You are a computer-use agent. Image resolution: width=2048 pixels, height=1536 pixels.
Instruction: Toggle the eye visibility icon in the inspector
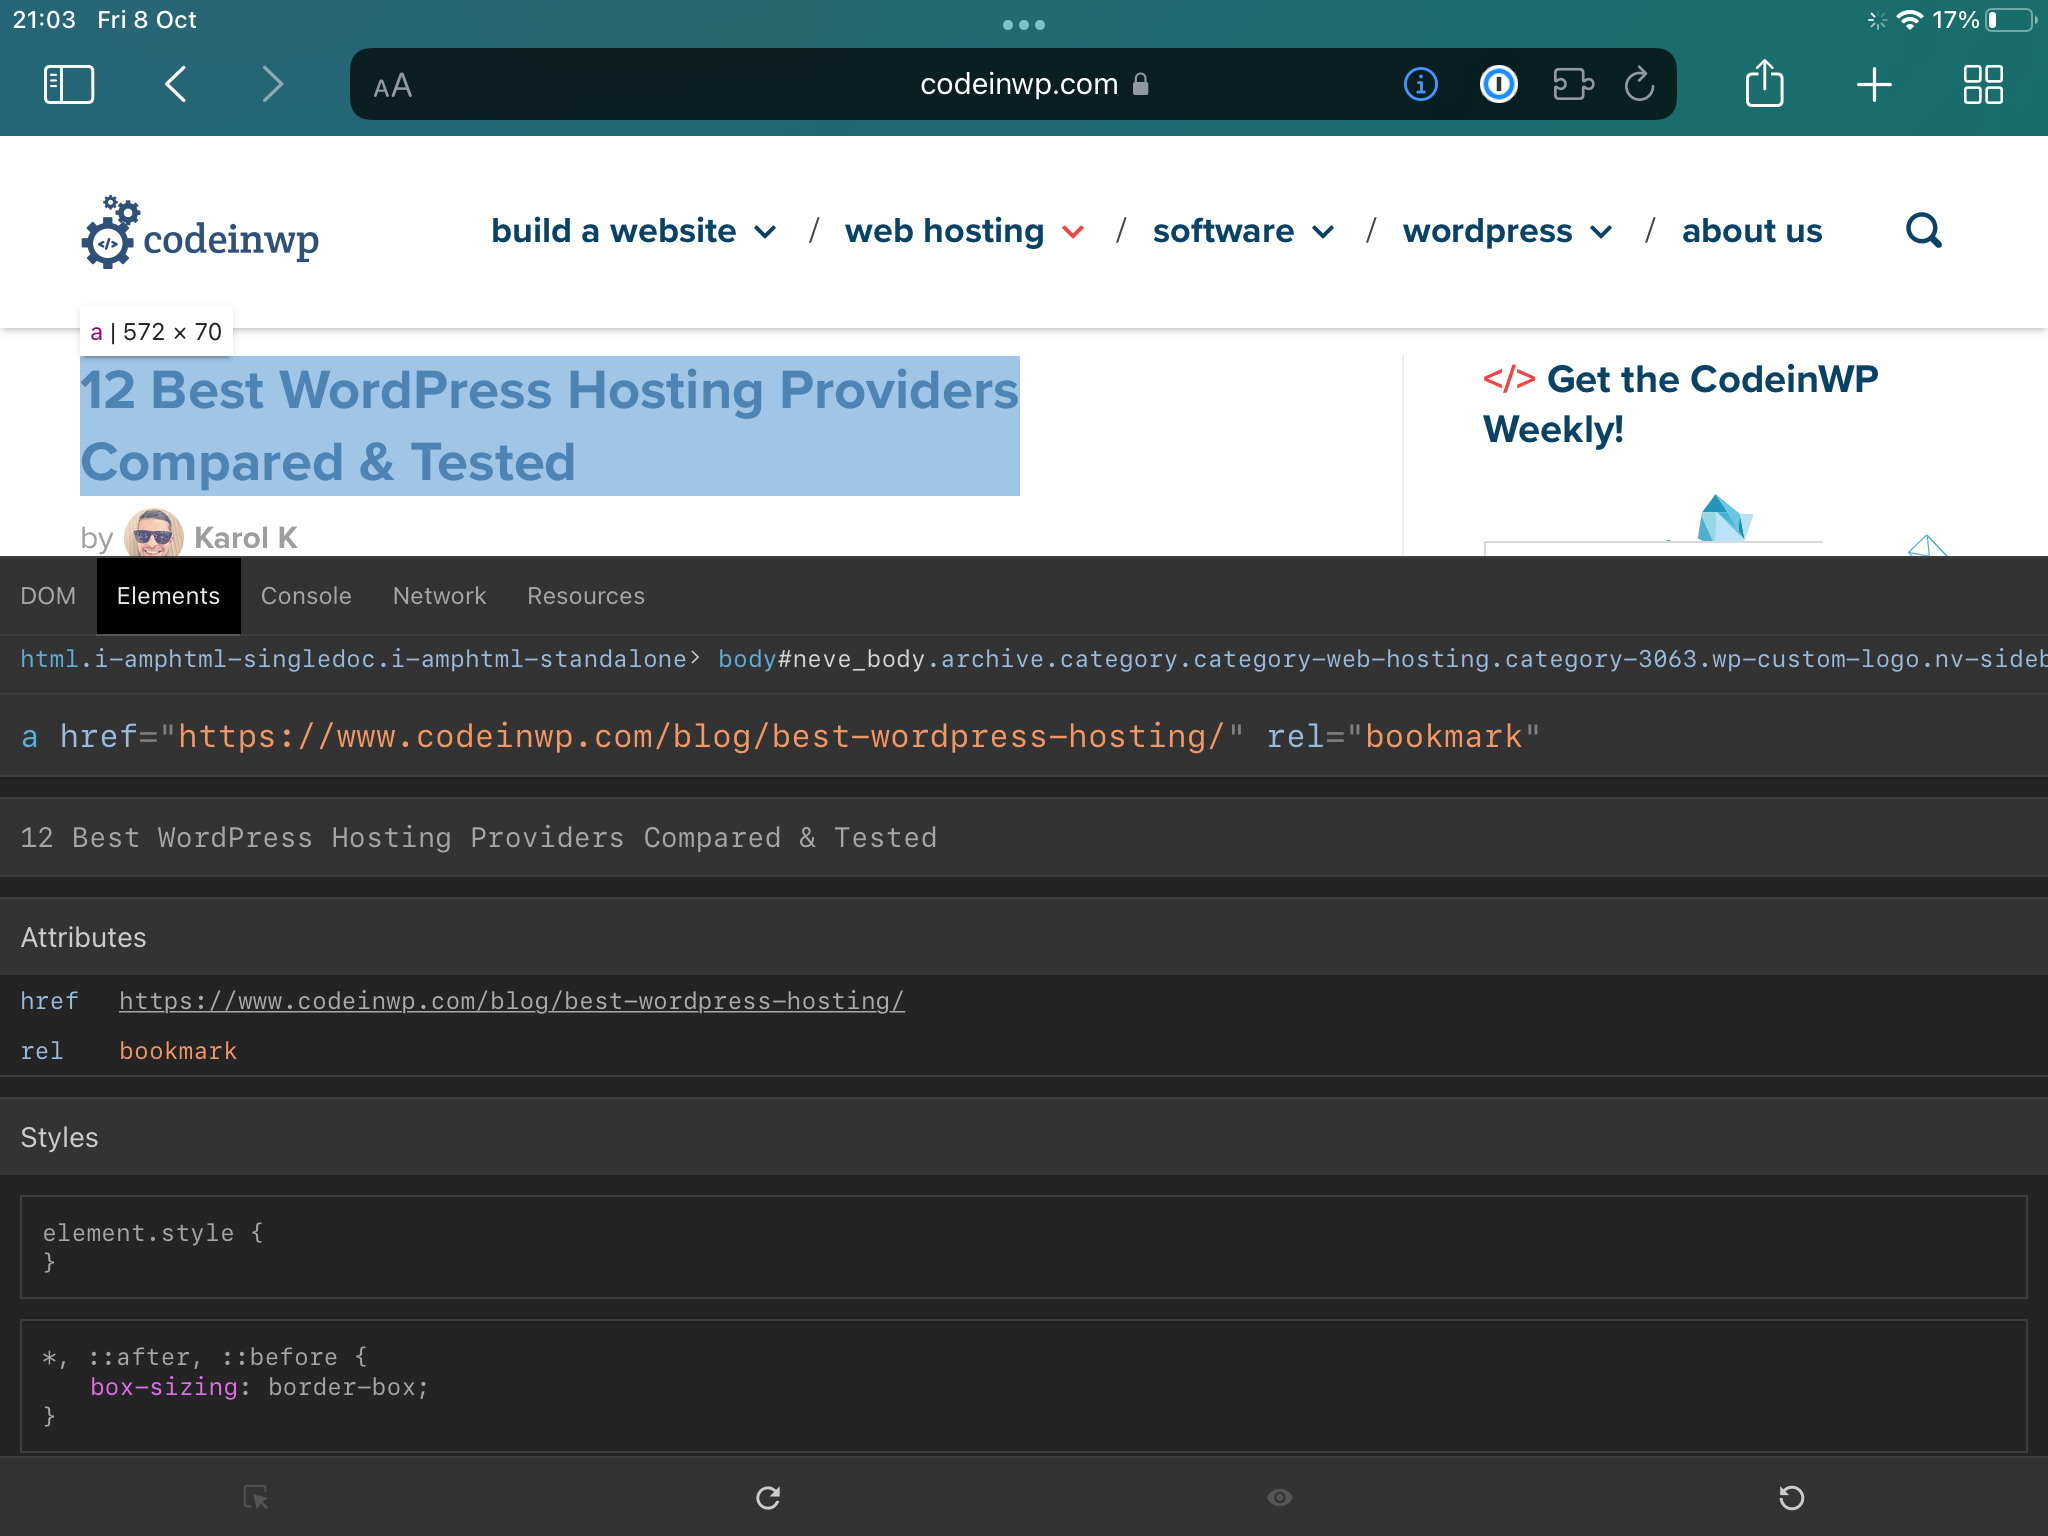(x=1279, y=1497)
